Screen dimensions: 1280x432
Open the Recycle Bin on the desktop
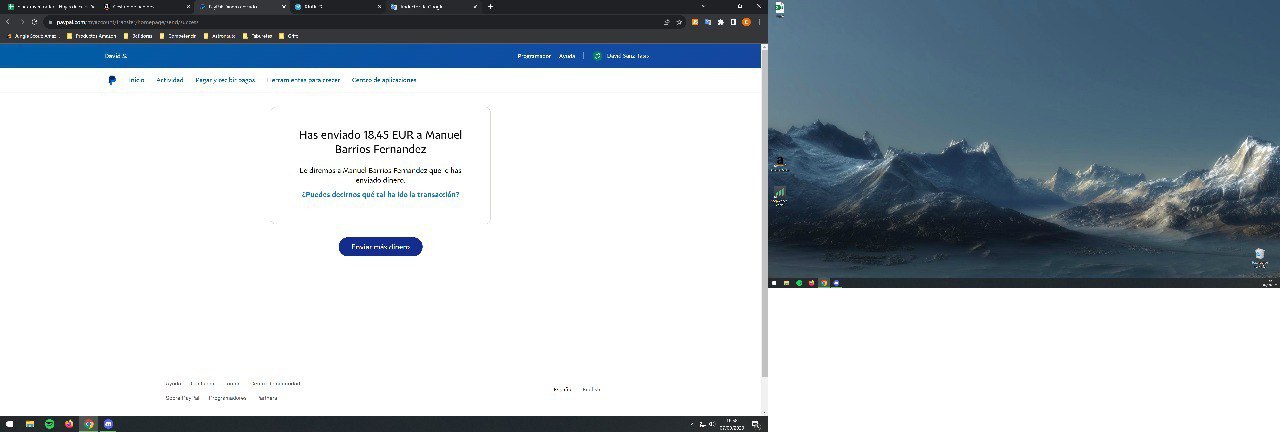pyautogui.click(x=1260, y=255)
